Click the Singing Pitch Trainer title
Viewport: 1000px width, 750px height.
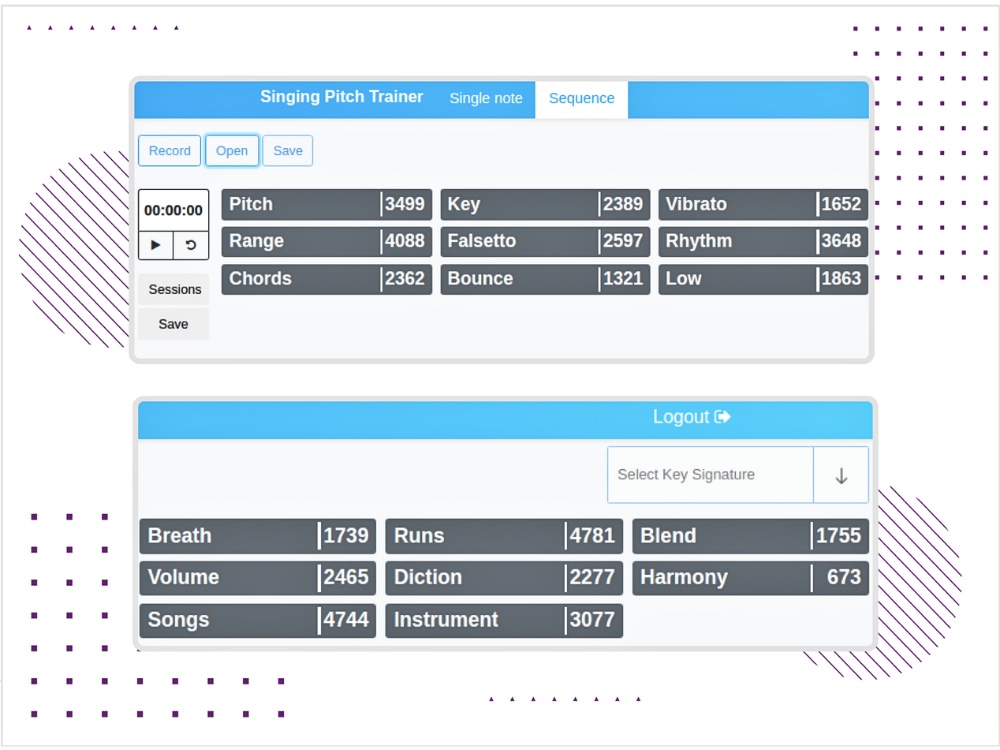(341, 97)
